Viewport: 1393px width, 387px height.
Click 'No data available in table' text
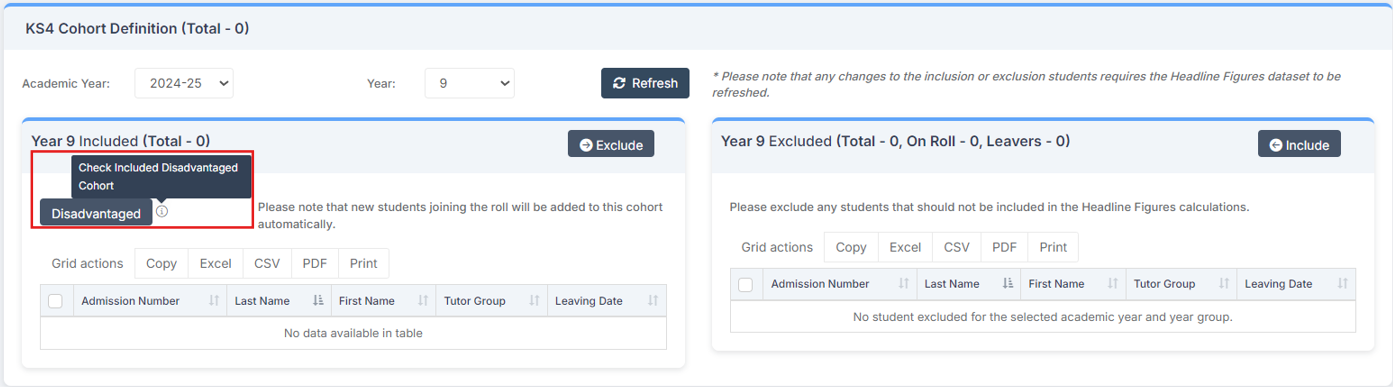click(x=353, y=333)
